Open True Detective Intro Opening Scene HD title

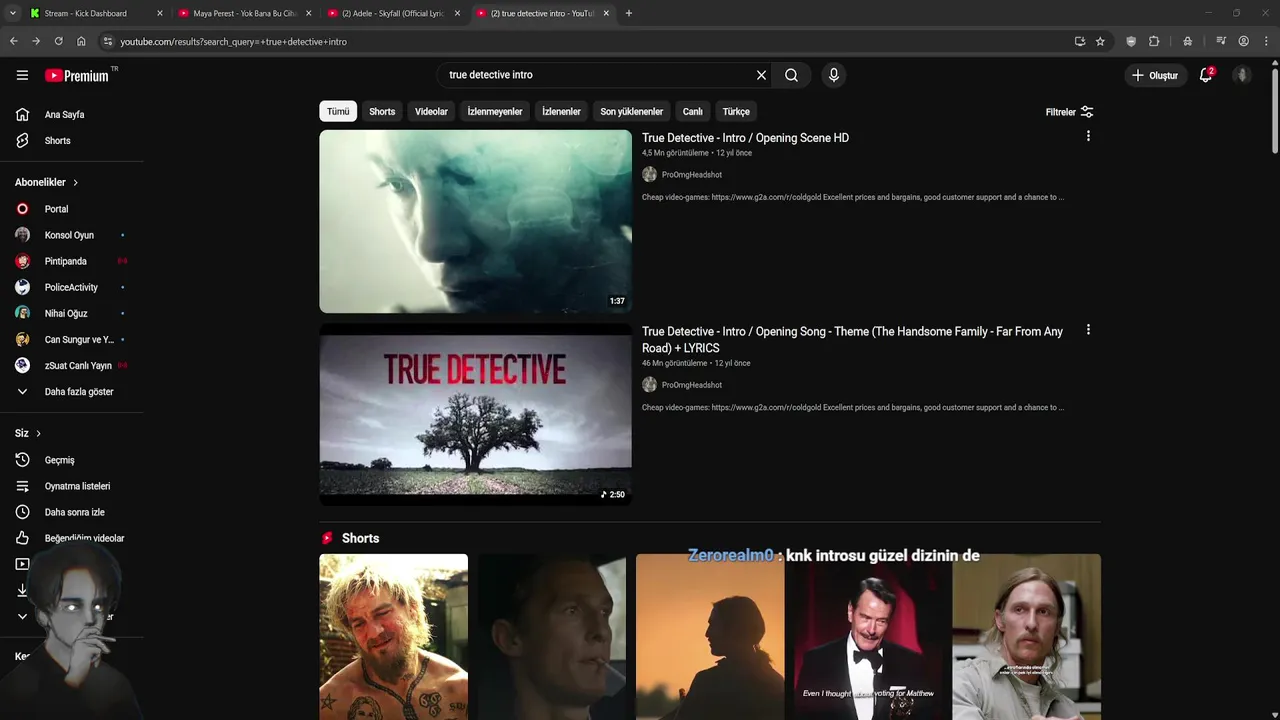[745, 138]
